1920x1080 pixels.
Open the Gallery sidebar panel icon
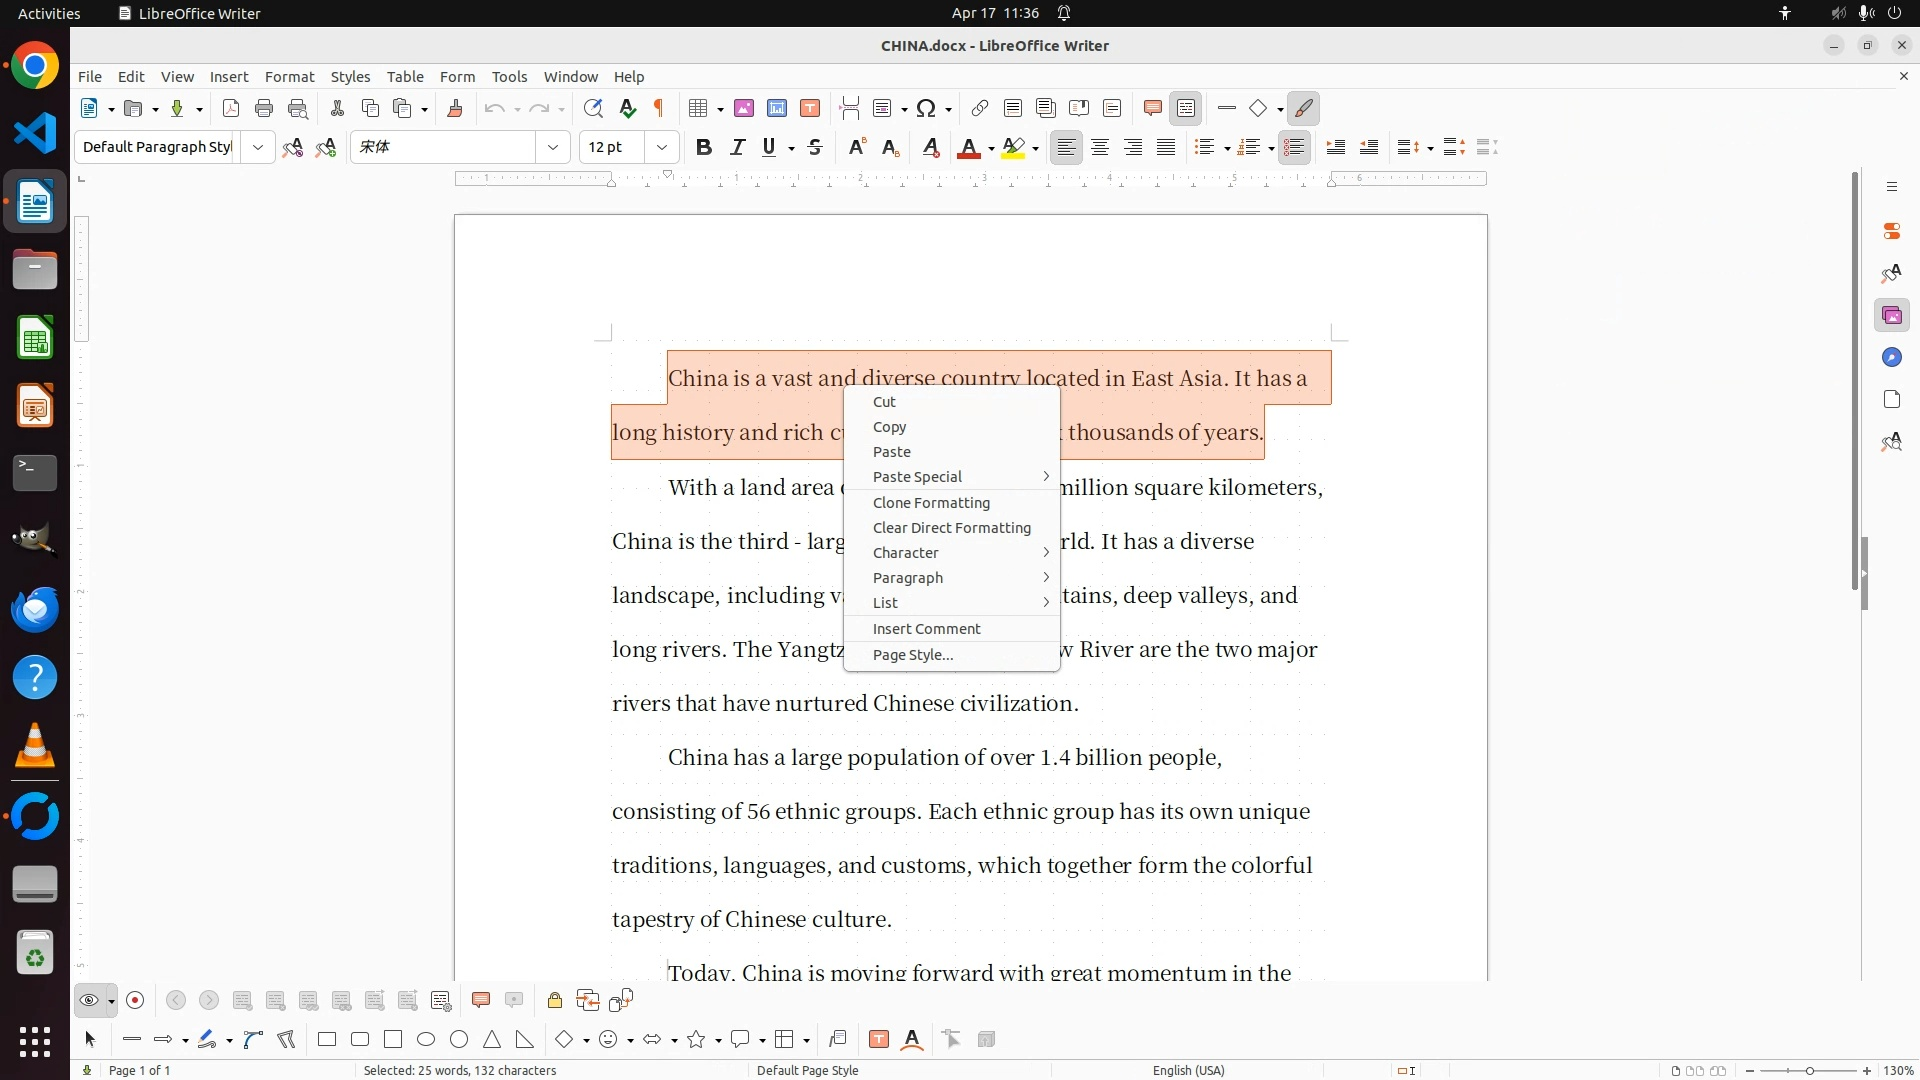click(1891, 316)
